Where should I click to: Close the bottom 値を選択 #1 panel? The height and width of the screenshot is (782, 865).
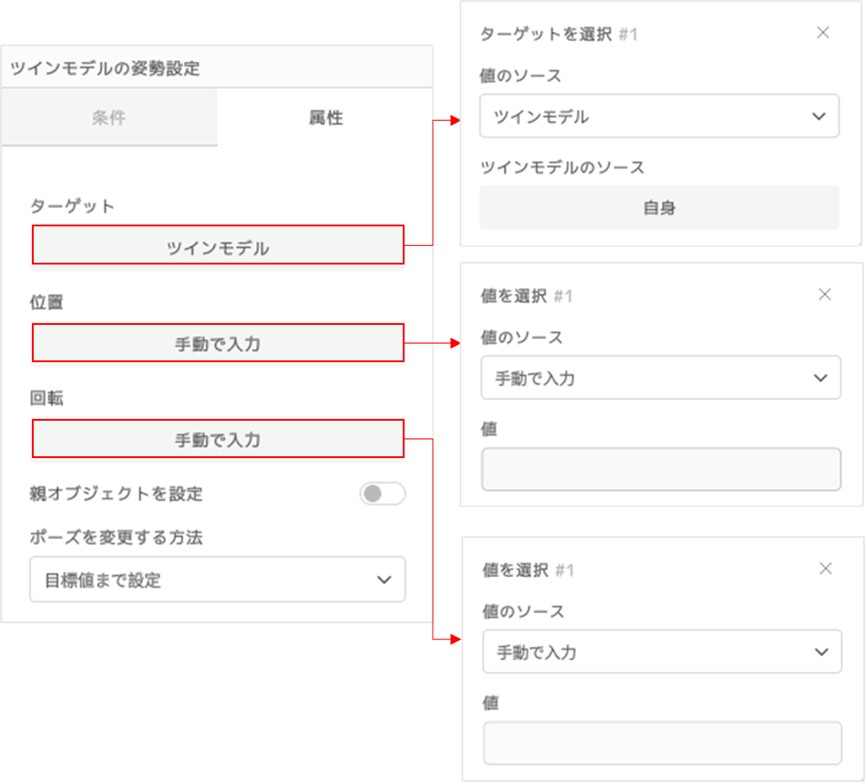click(x=825, y=569)
